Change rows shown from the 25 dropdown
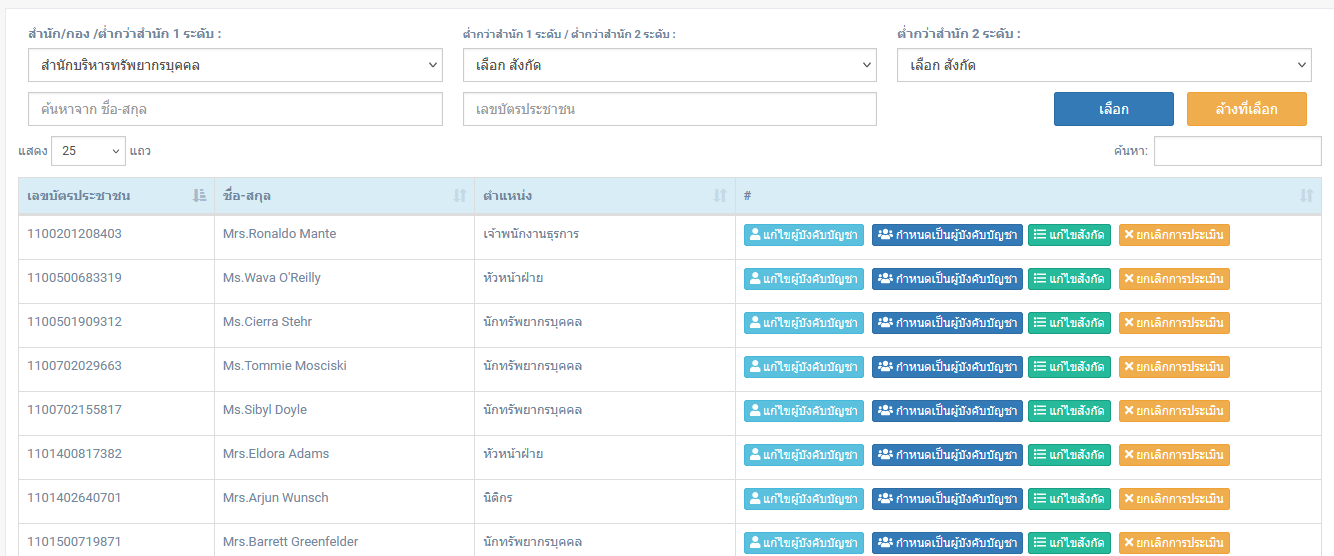This screenshot has height=556, width=1334. [x=88, y=151]
